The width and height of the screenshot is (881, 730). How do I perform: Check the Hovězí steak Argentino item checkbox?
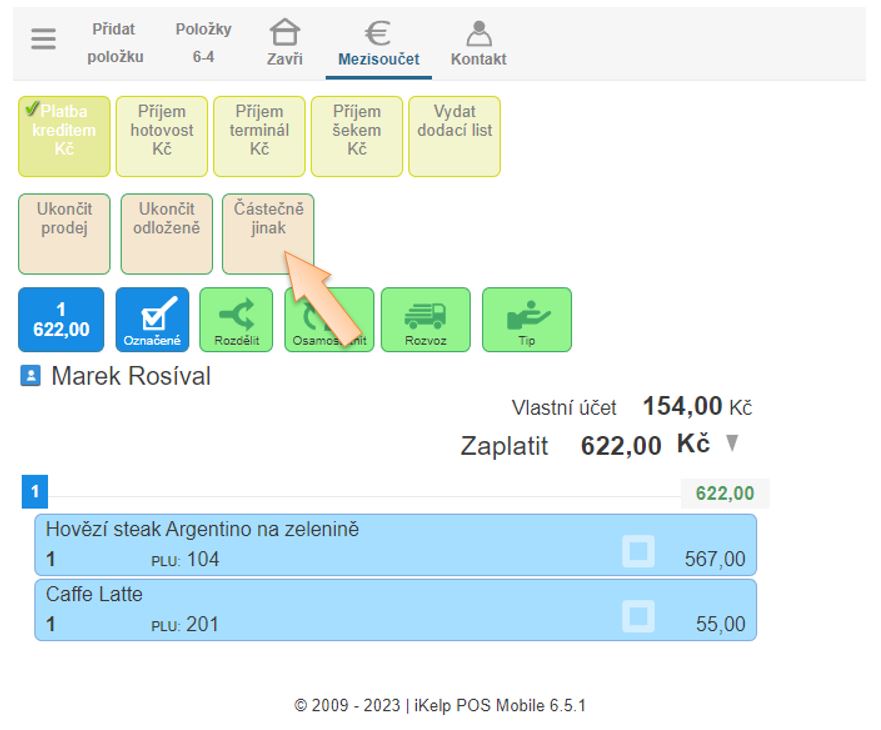638,551
